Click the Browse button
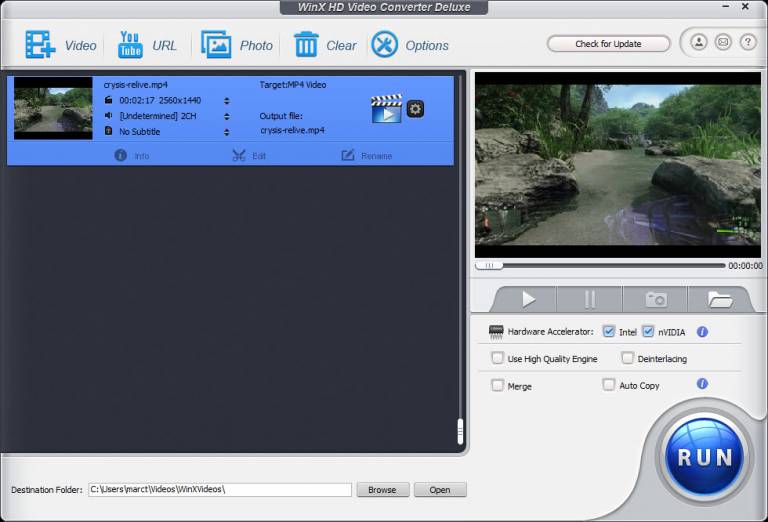 (383, 490)
